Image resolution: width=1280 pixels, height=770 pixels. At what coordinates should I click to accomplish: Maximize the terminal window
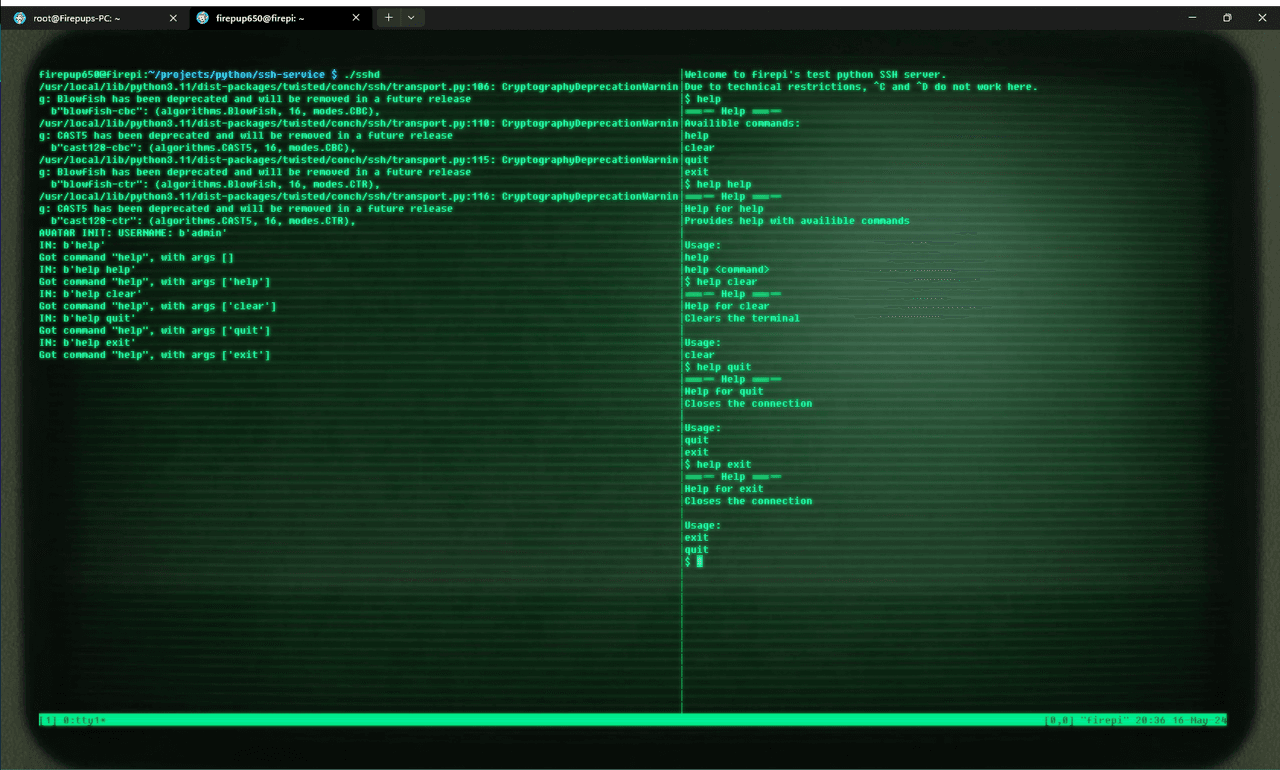tap(1227, 17)
